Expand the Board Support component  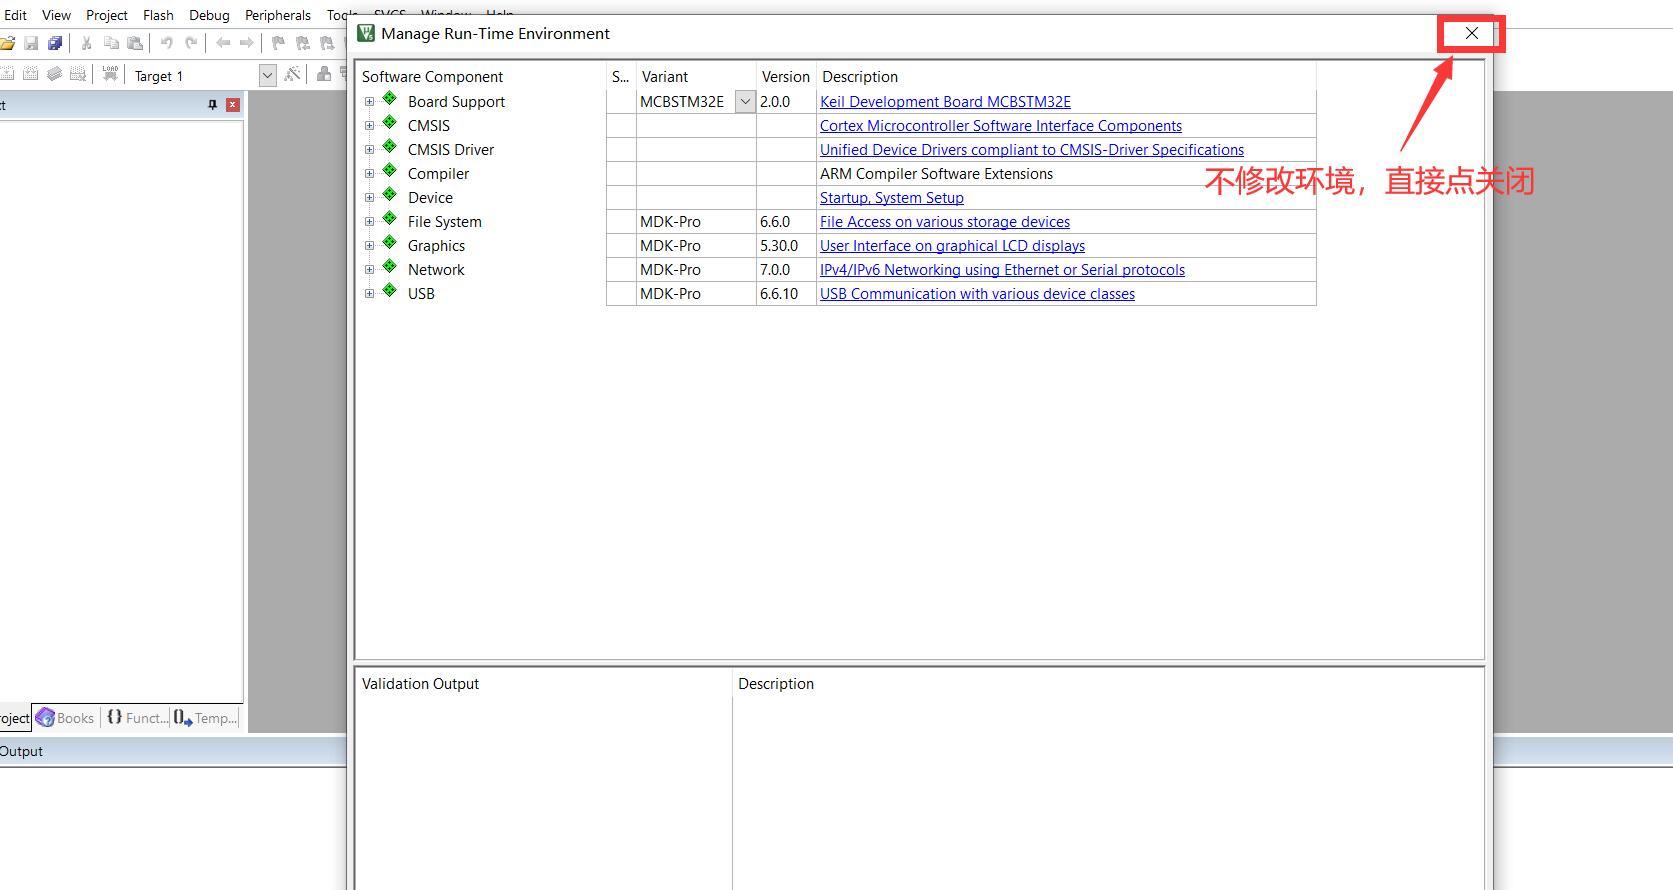pyautogui.click(x=369, y=101)
